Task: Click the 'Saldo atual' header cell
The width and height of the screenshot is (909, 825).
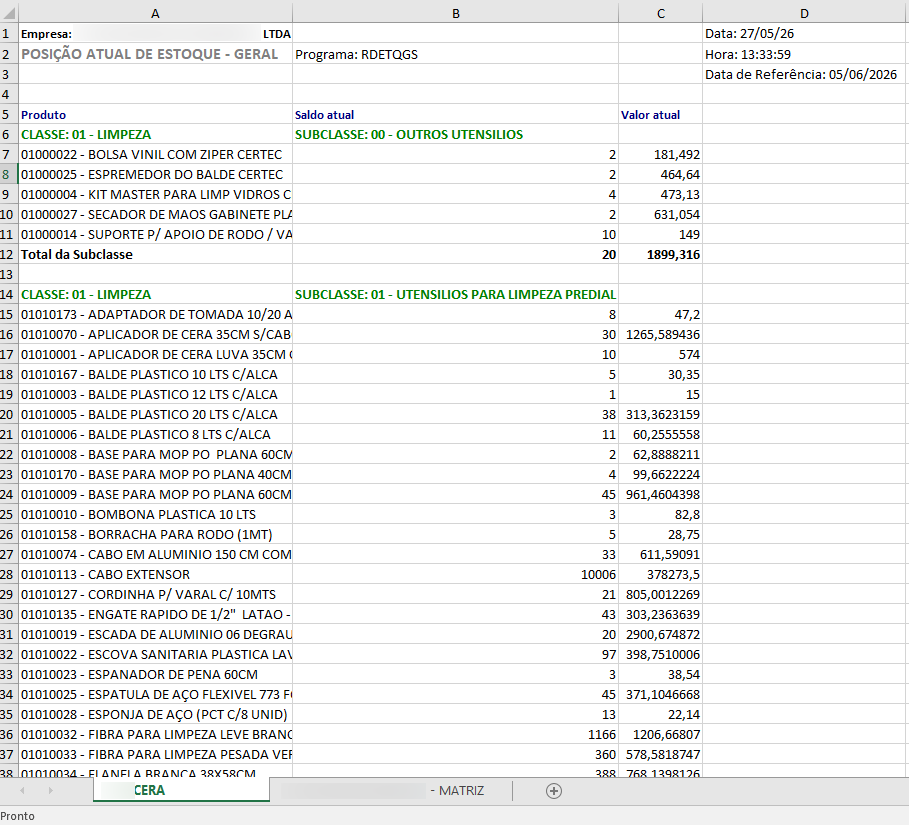Action: [x=455, y=115]
